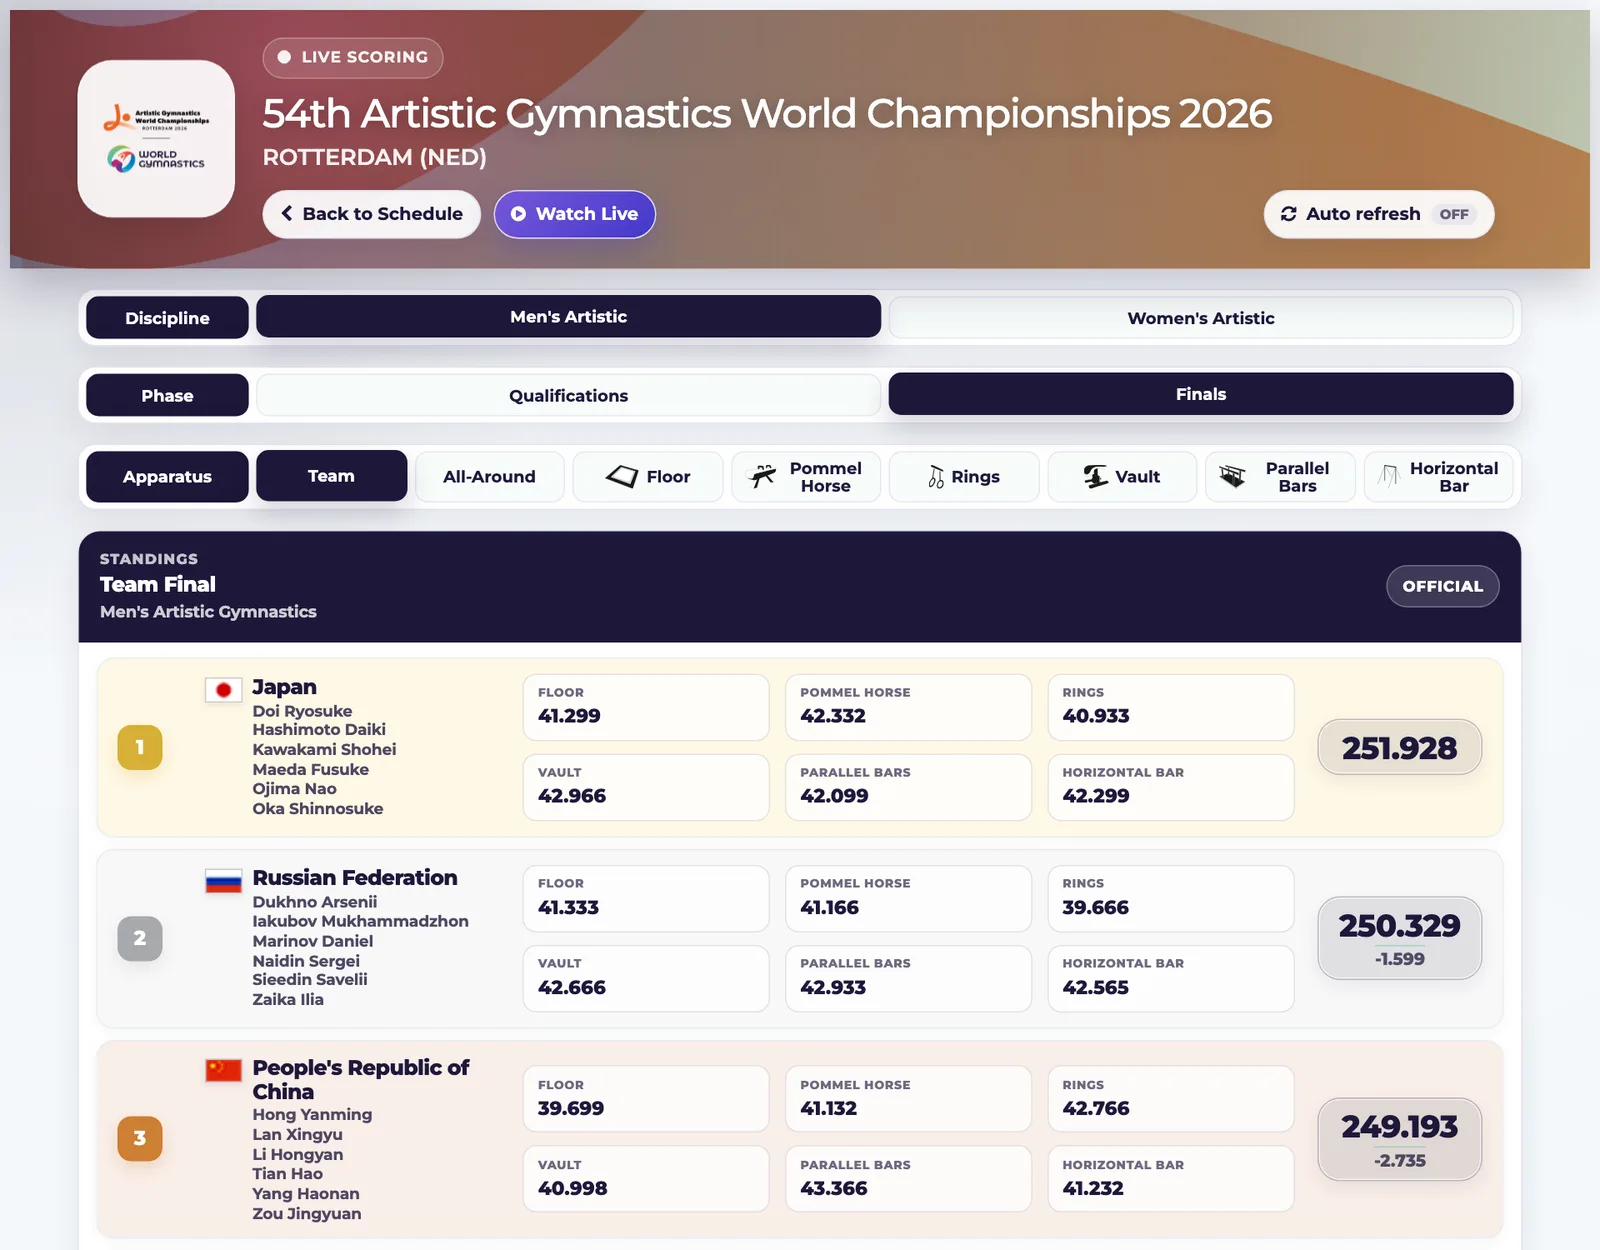This screenshot has width=1600, height=1250.
Task: Click the back chevron icon beside Back to Schedule
Action: tap(287, 214)
